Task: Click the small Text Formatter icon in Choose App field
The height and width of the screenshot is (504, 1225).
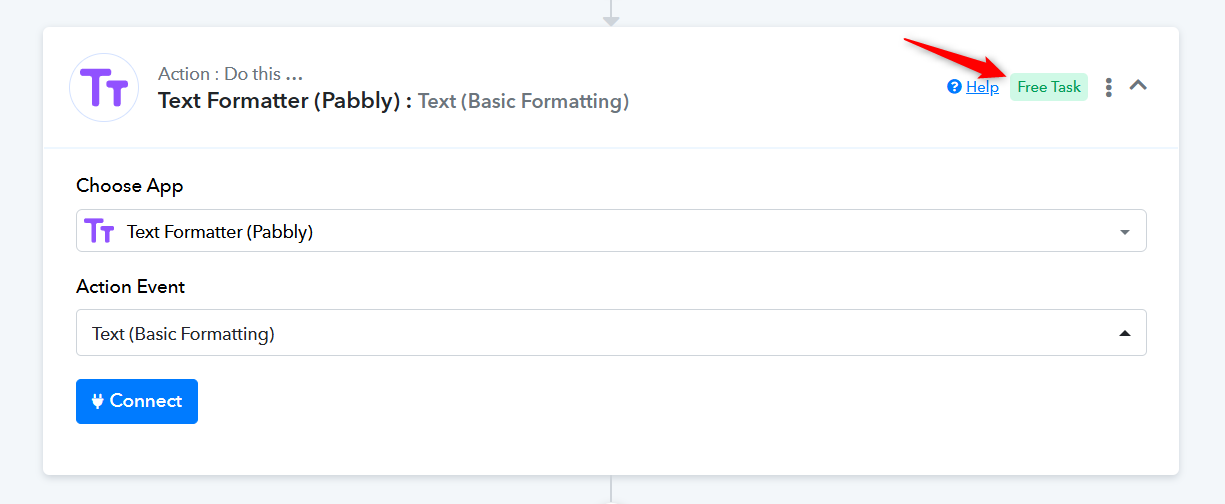Action: coord(99,231)
